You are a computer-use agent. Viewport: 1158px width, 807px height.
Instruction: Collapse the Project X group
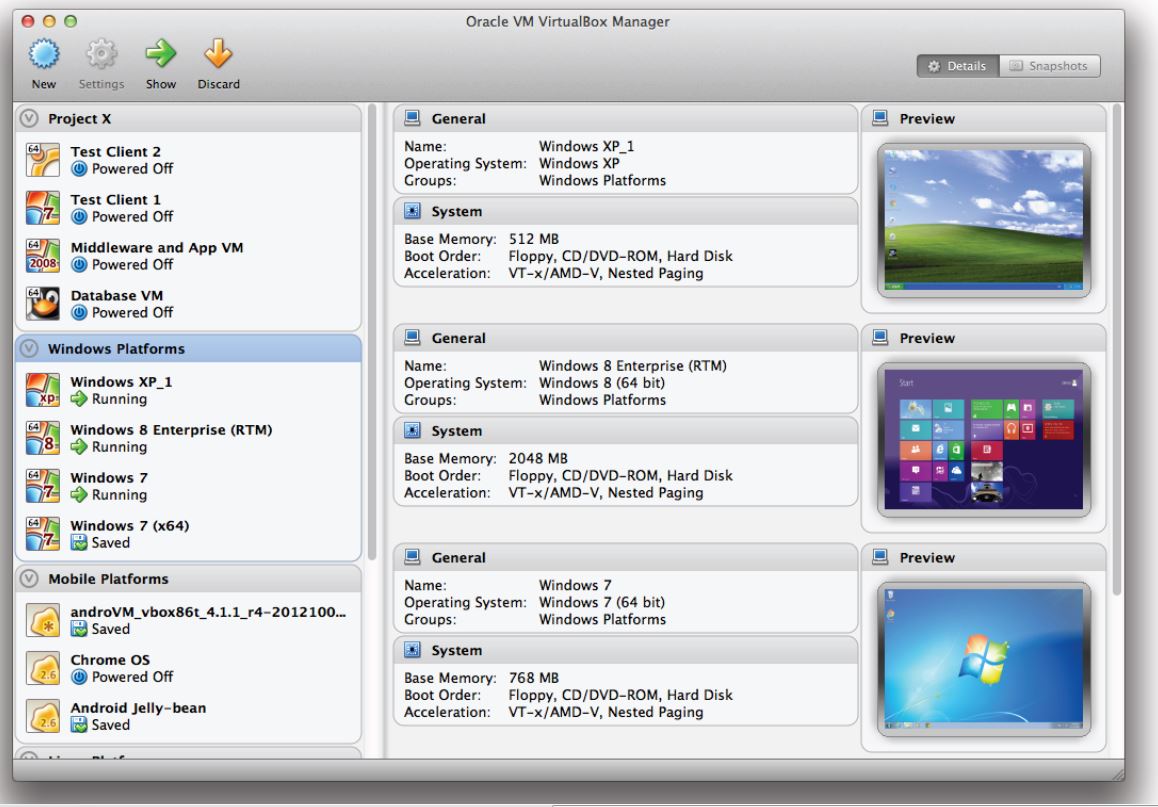[x=29, y=118]
